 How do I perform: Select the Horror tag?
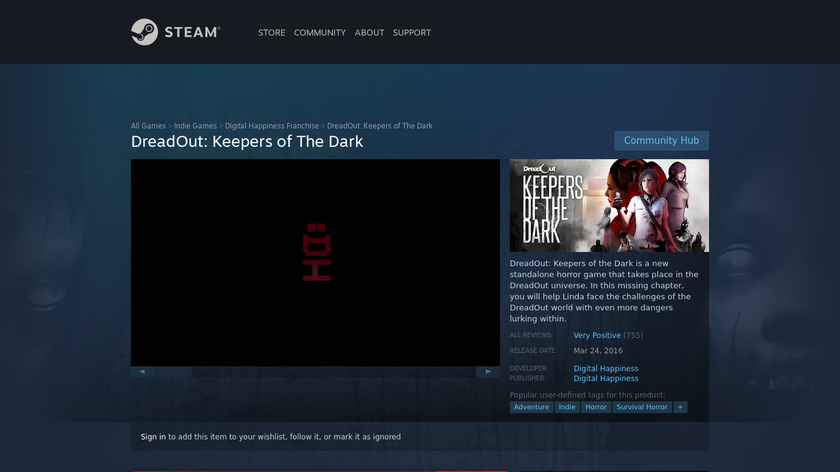point(596,407)
